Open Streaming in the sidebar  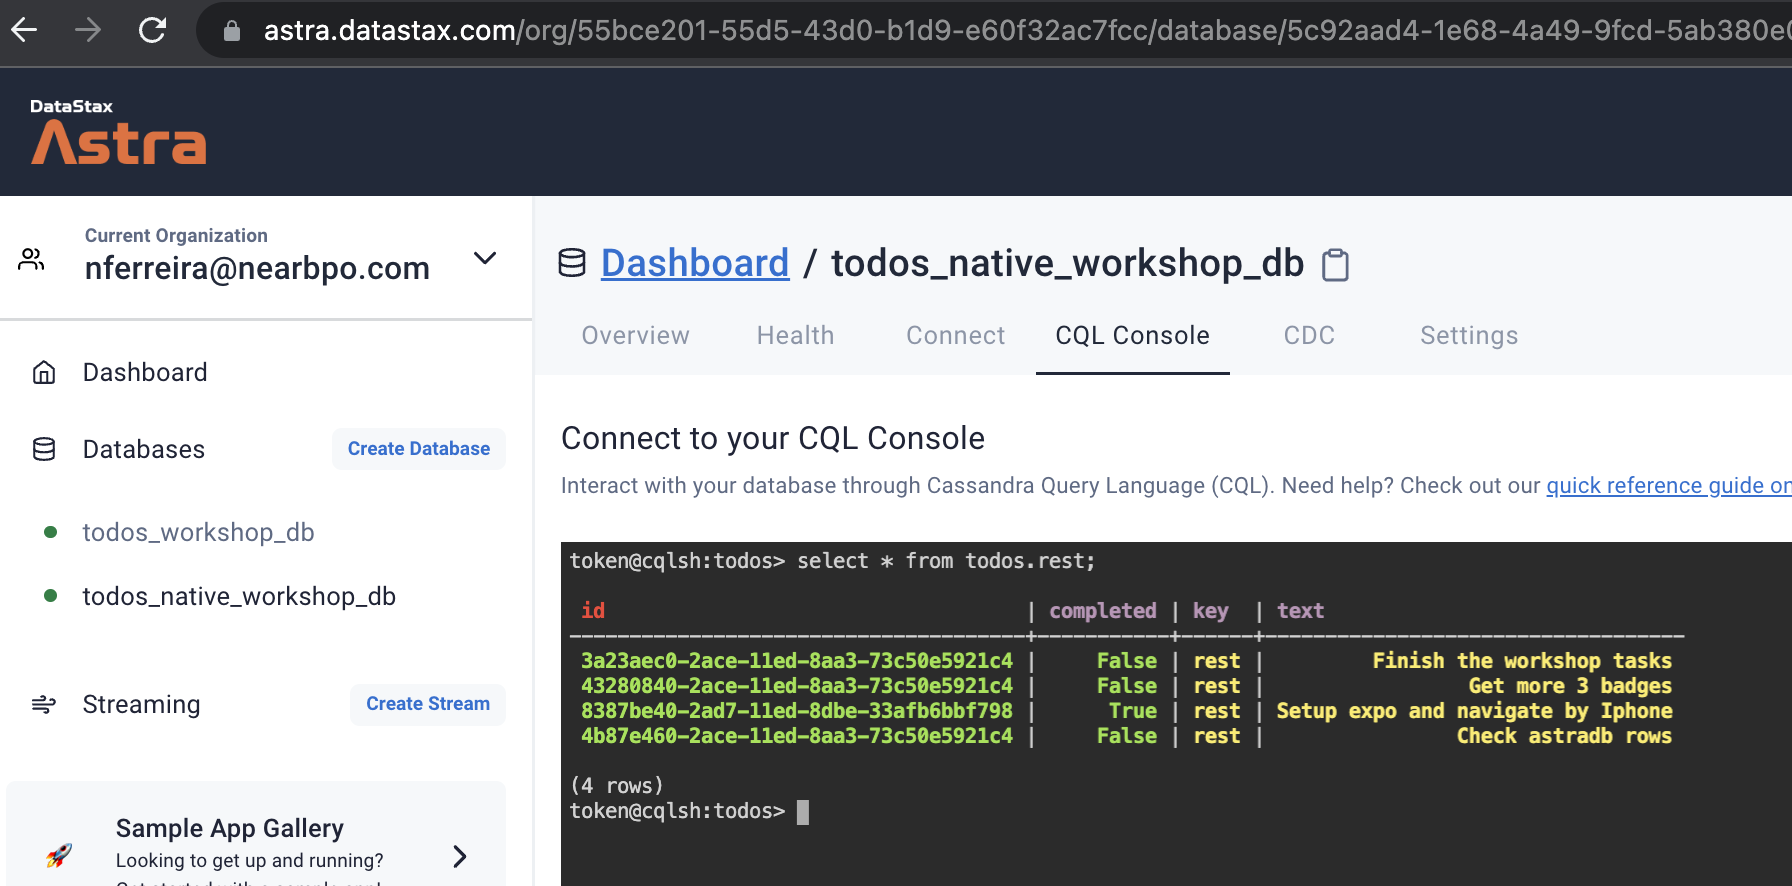[x=141, y=704]
